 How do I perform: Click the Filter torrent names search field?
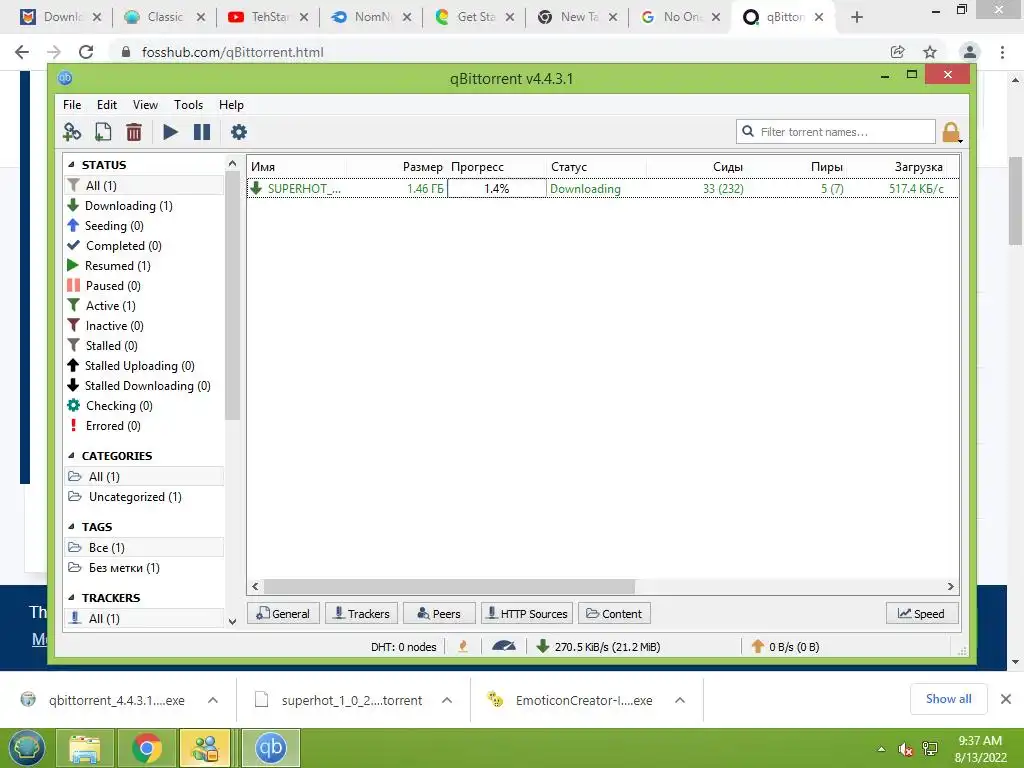pyautogui.click(x=836, y=132)
